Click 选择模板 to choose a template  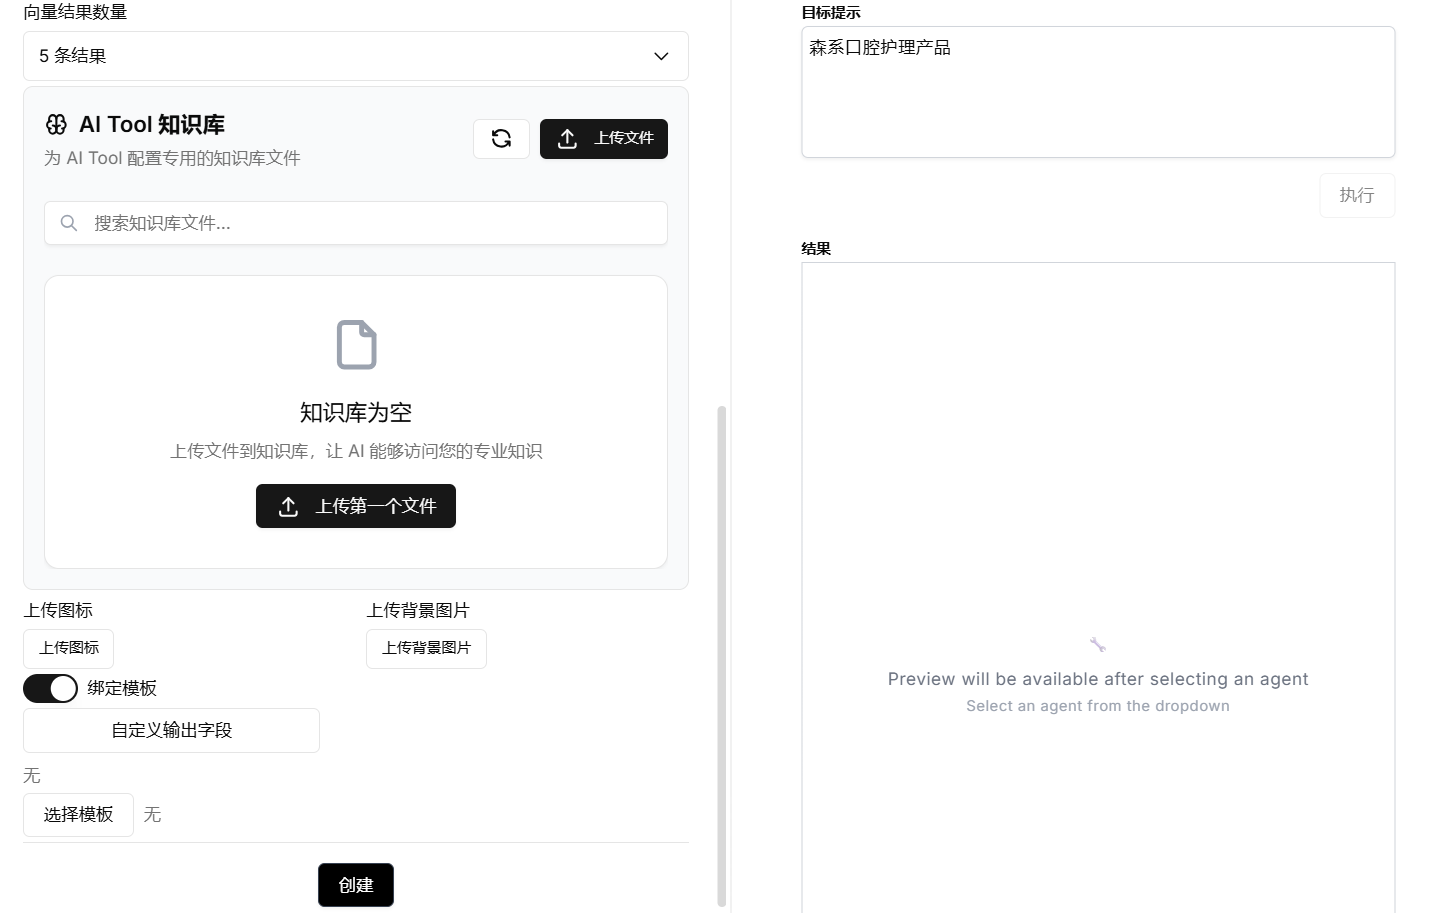click(x=78, y=815)
